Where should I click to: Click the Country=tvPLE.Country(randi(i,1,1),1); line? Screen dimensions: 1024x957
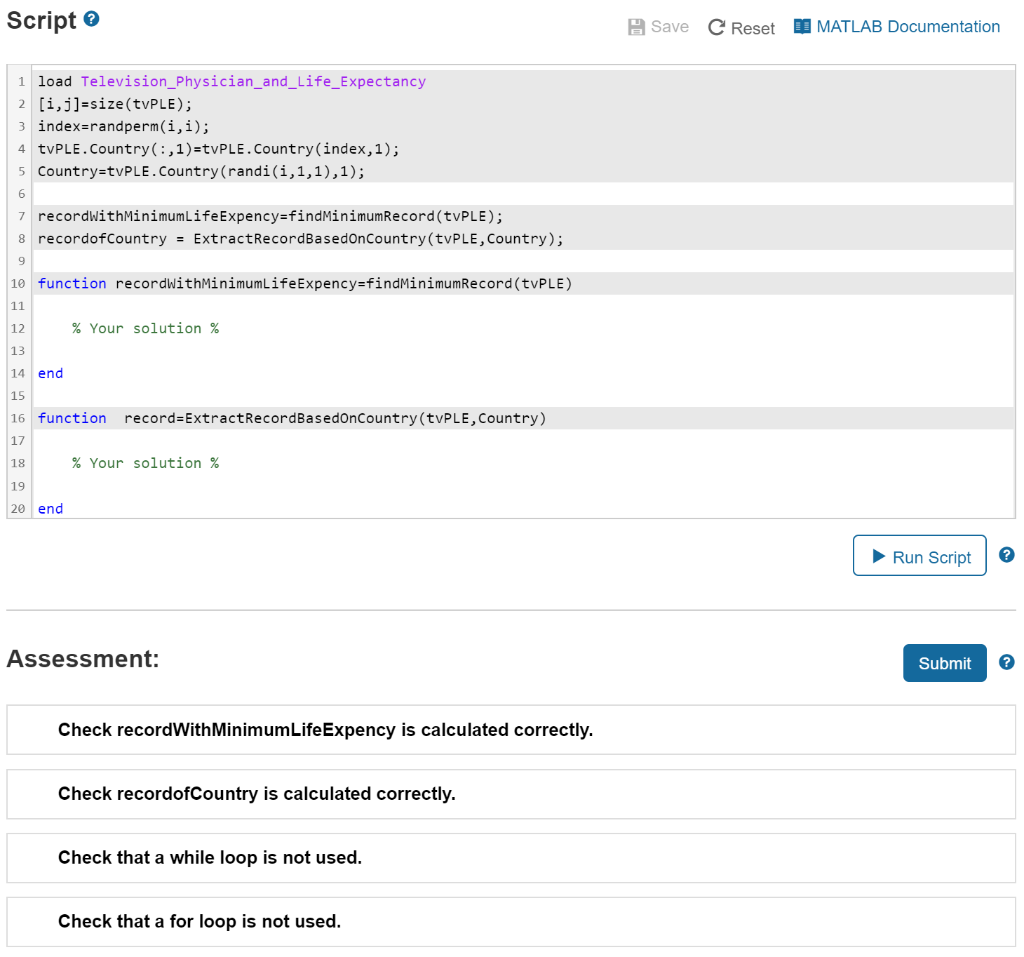201,171
